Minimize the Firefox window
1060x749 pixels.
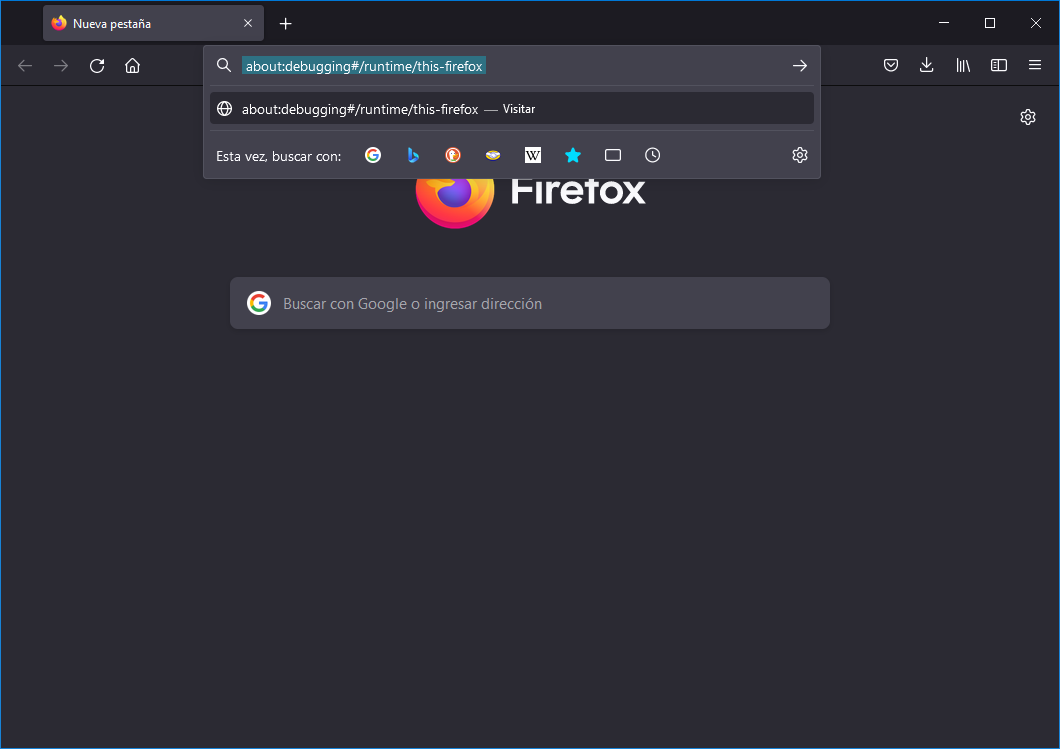[944, 23]
